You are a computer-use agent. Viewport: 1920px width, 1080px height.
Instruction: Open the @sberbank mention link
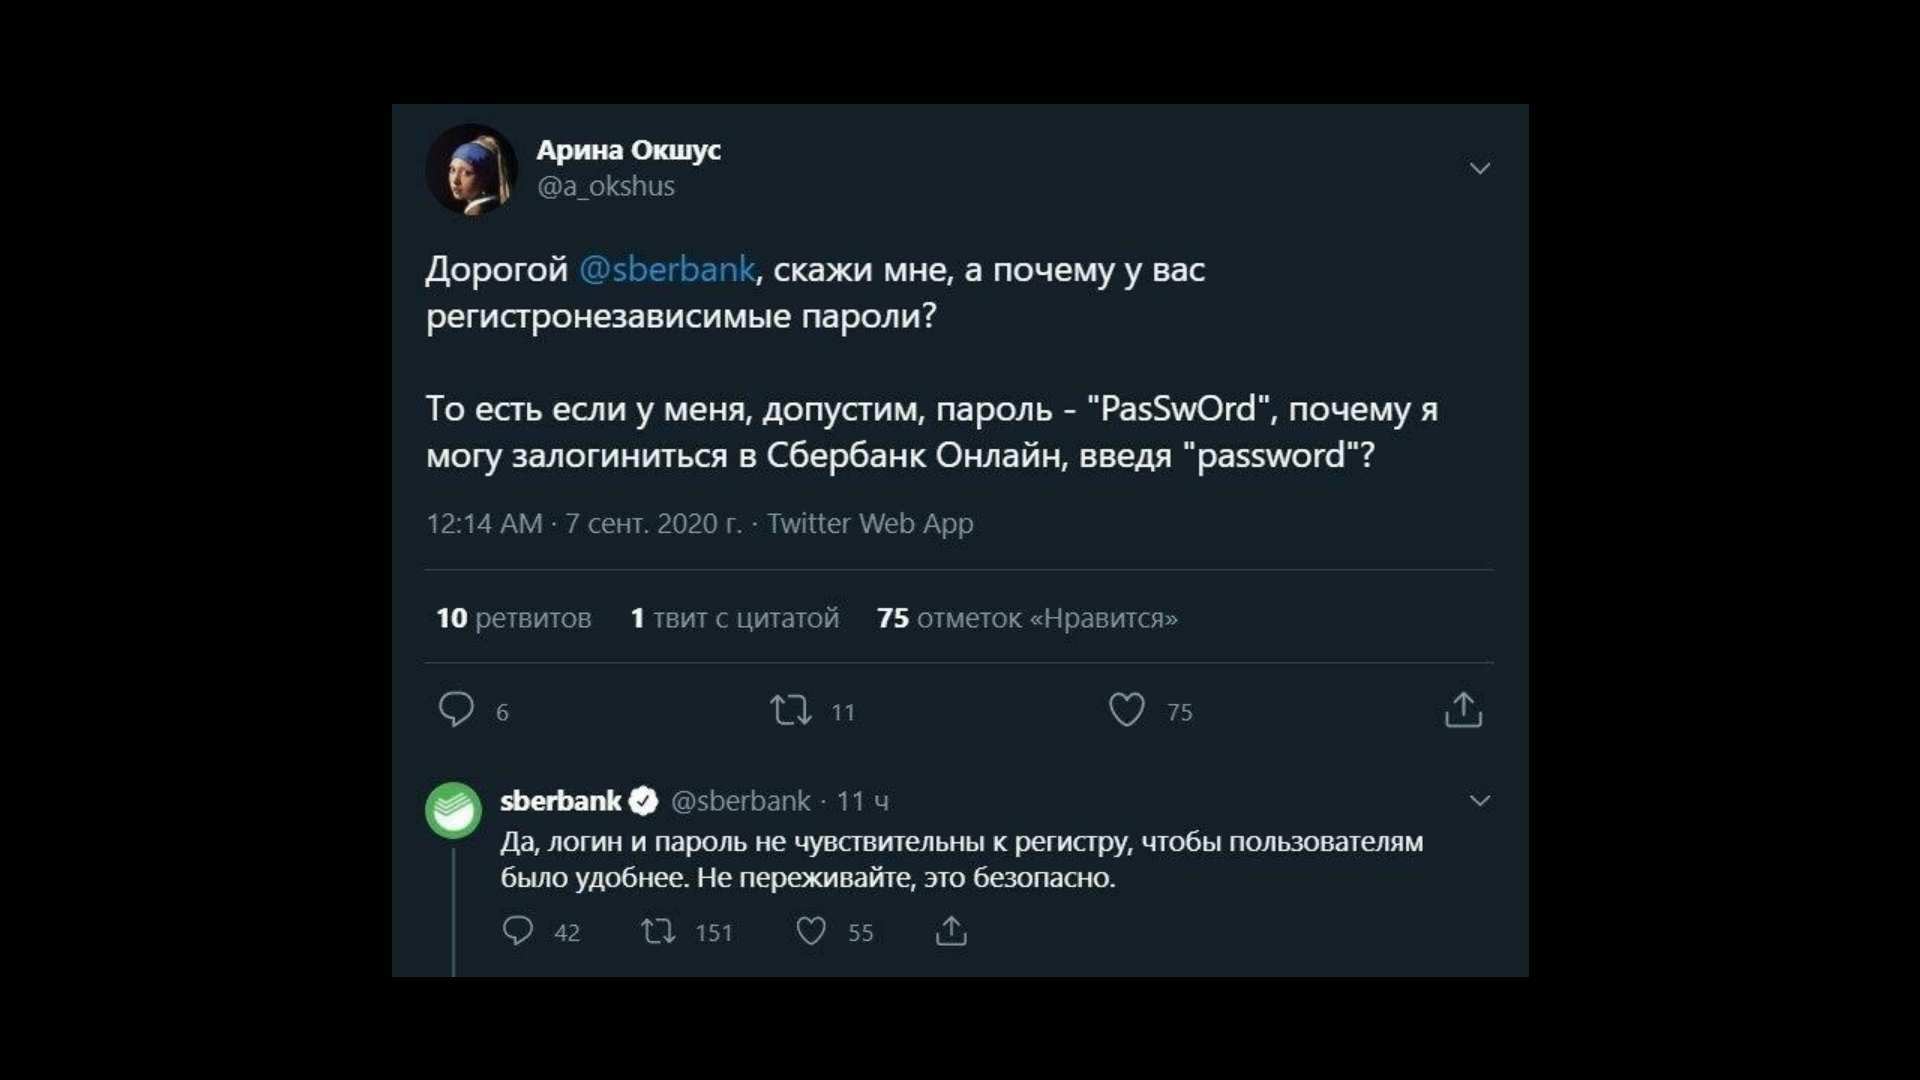click(667, 269)
